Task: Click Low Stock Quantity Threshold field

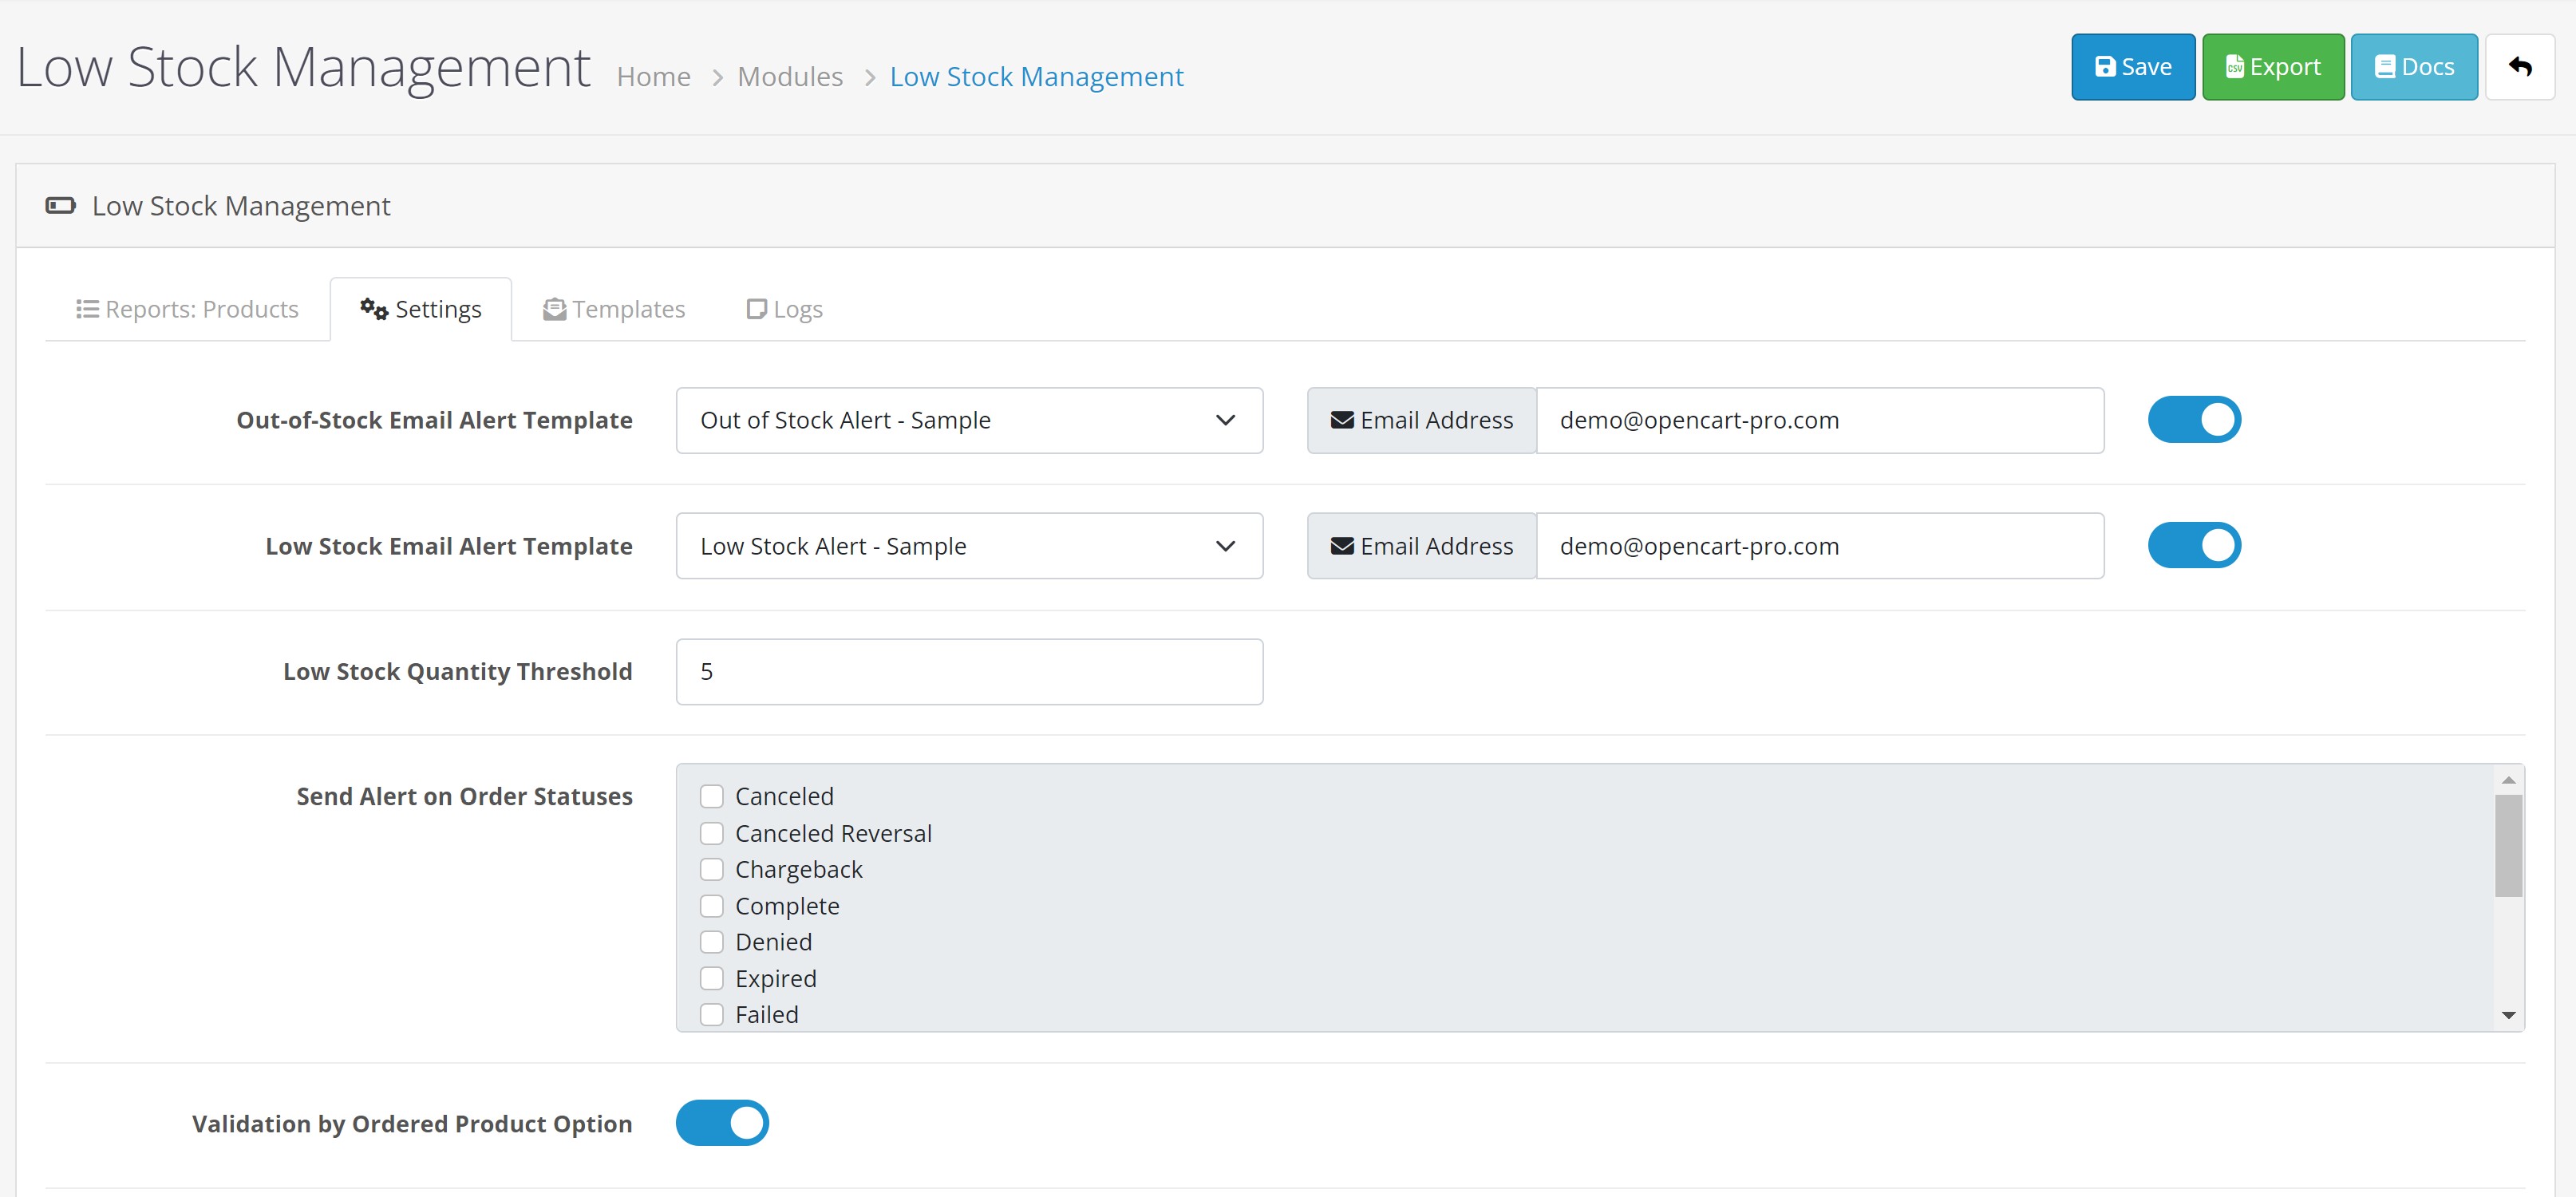Action: pyautogui.click(x=969, y=672)
